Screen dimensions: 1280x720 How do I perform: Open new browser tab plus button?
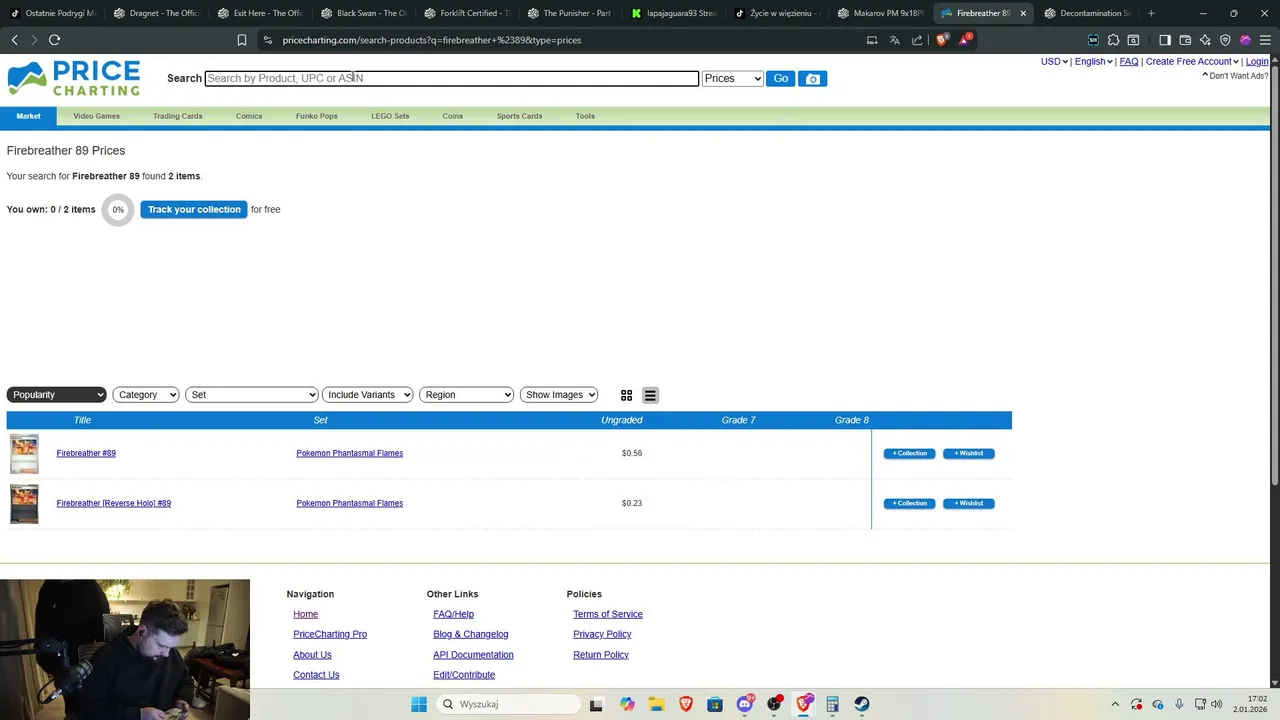point(1151,13)
